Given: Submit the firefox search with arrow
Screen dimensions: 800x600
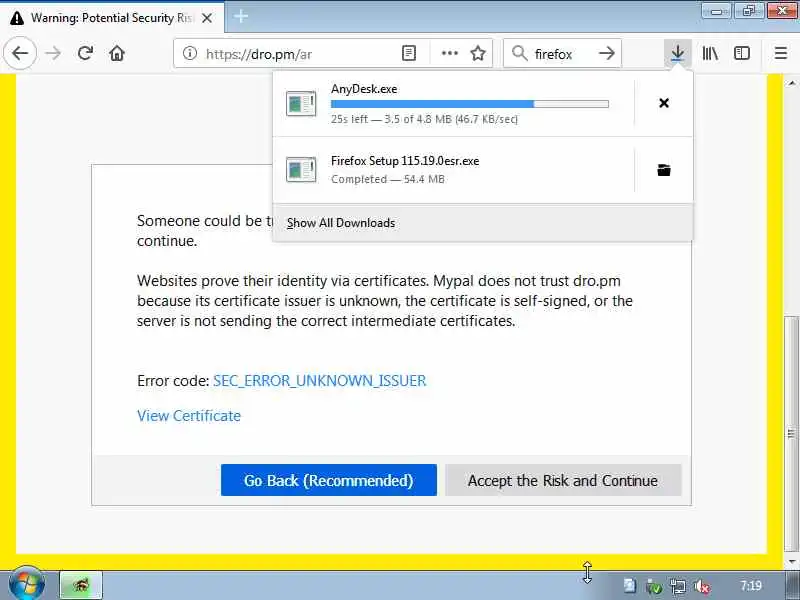Looking at the screenshot, I should point(607,53).
